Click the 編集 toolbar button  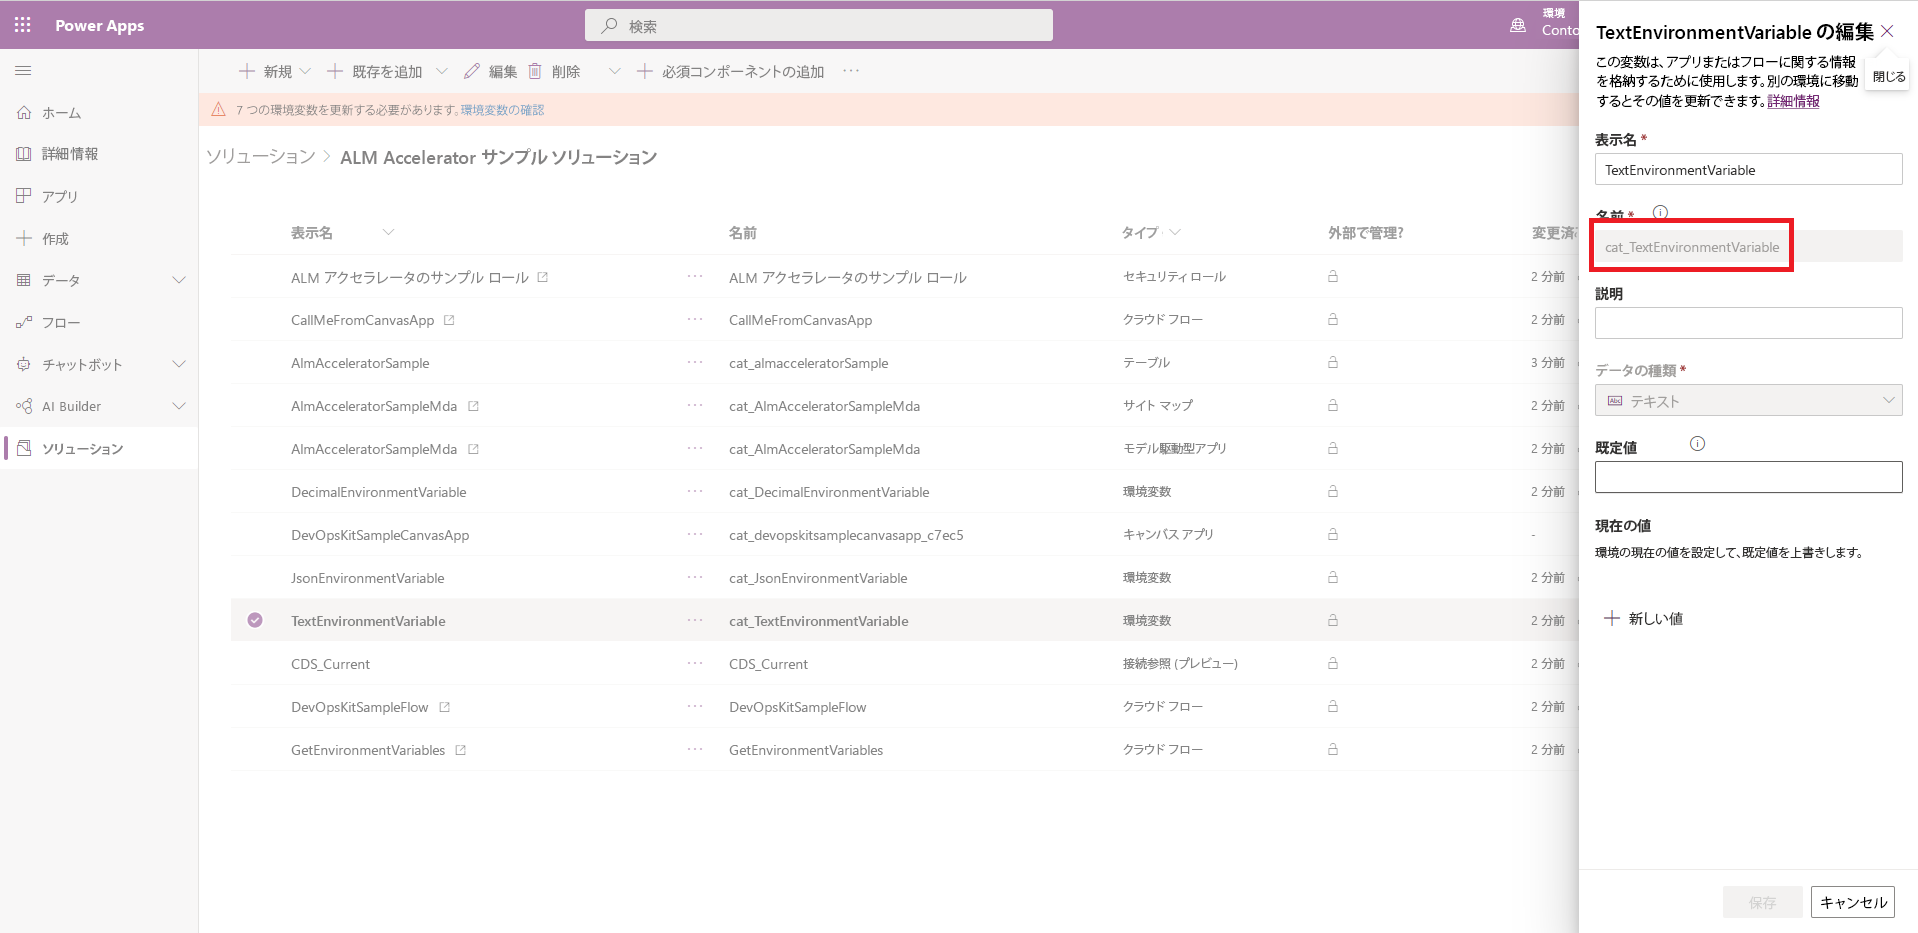(490, 71)
